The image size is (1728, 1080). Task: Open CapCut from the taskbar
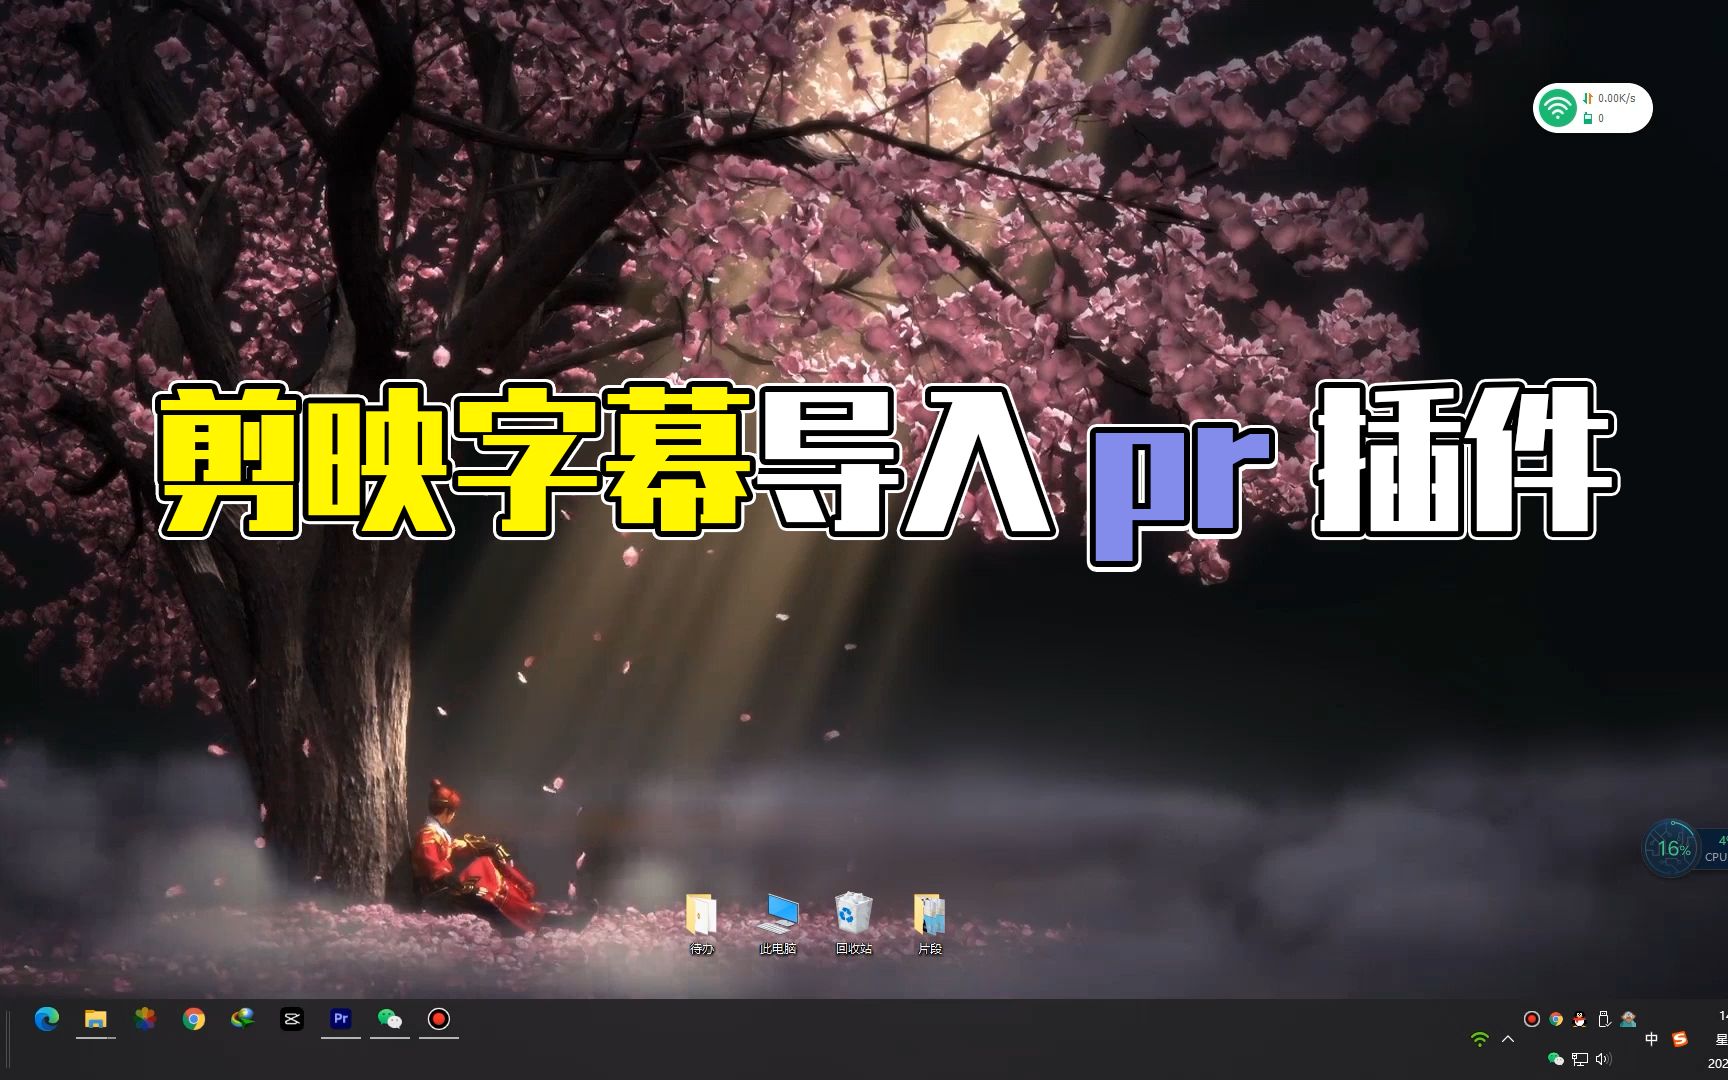pyautogui.click(x=291, y=1019)
